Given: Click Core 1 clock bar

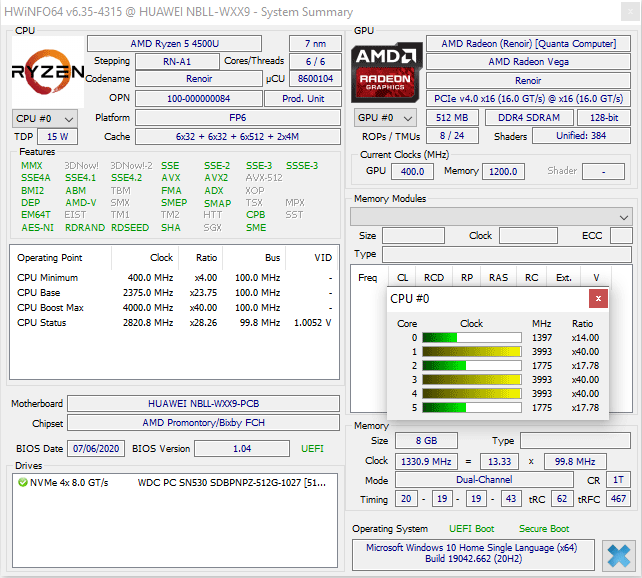Looking at the screenshot, I should pyautogui.click(x=472, y=352).
